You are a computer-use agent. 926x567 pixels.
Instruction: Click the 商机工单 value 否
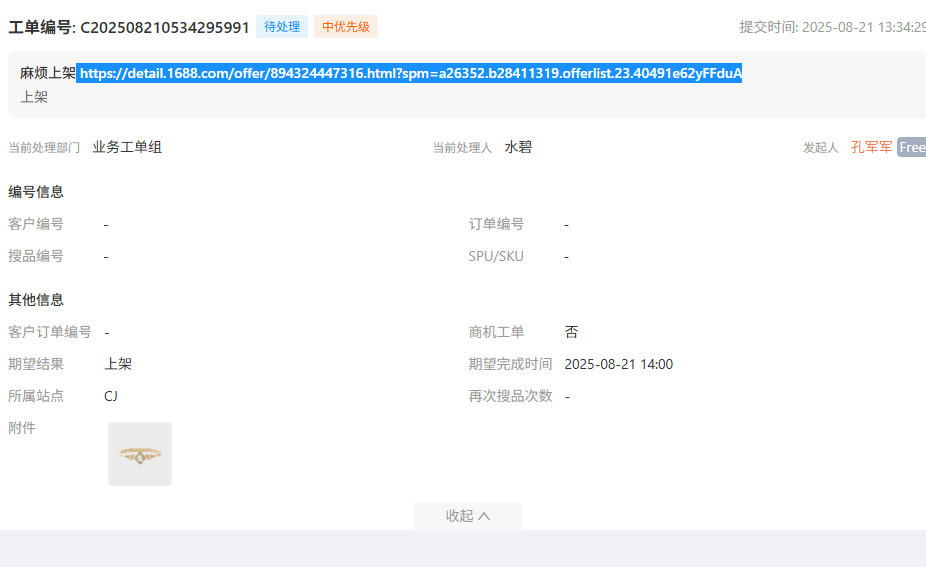pos(571,332)
